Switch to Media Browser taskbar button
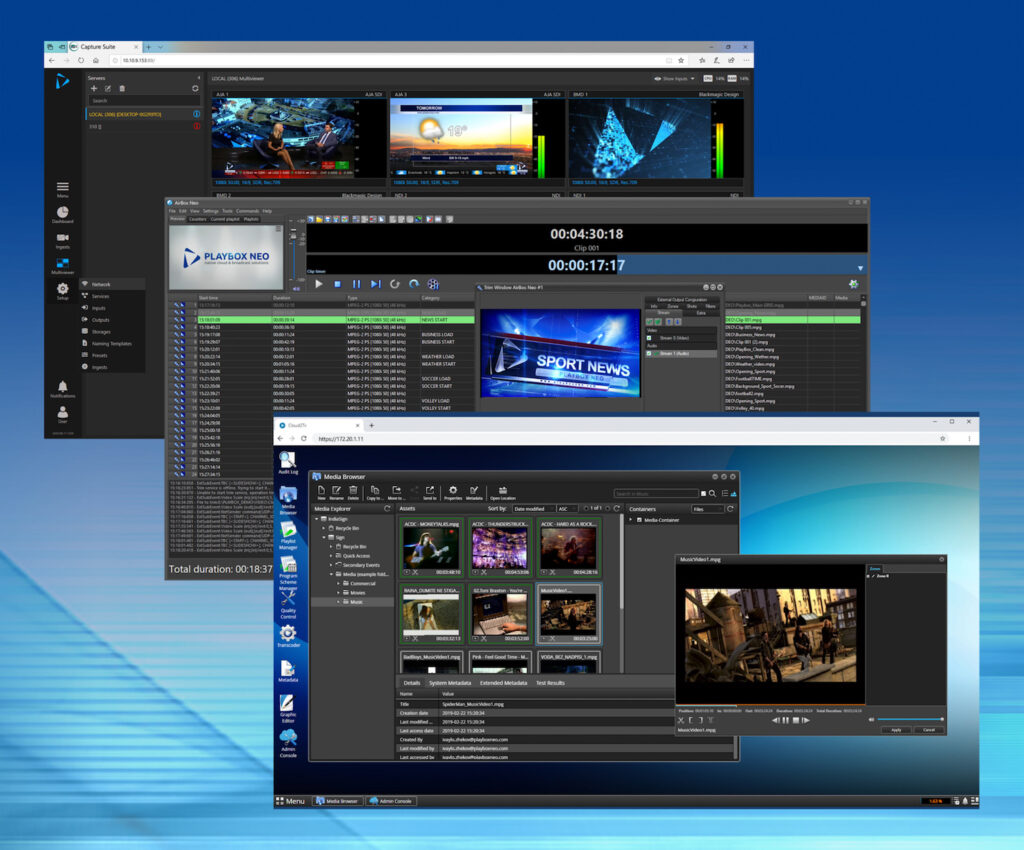The image size is (1024, 850). pyautogui.click(x=337, y=801)
